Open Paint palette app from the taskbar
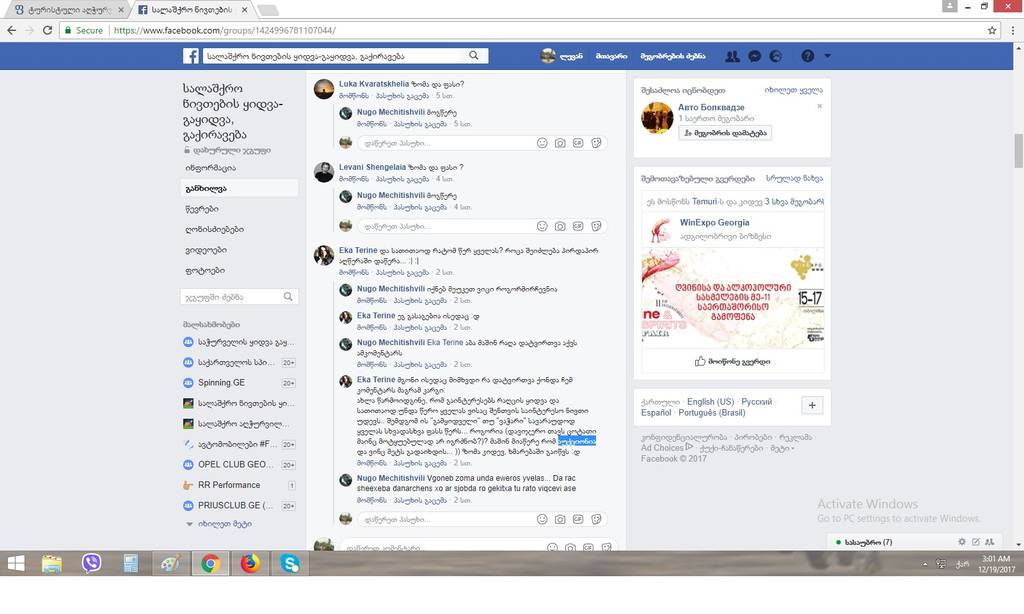 [x=170, y=563]
